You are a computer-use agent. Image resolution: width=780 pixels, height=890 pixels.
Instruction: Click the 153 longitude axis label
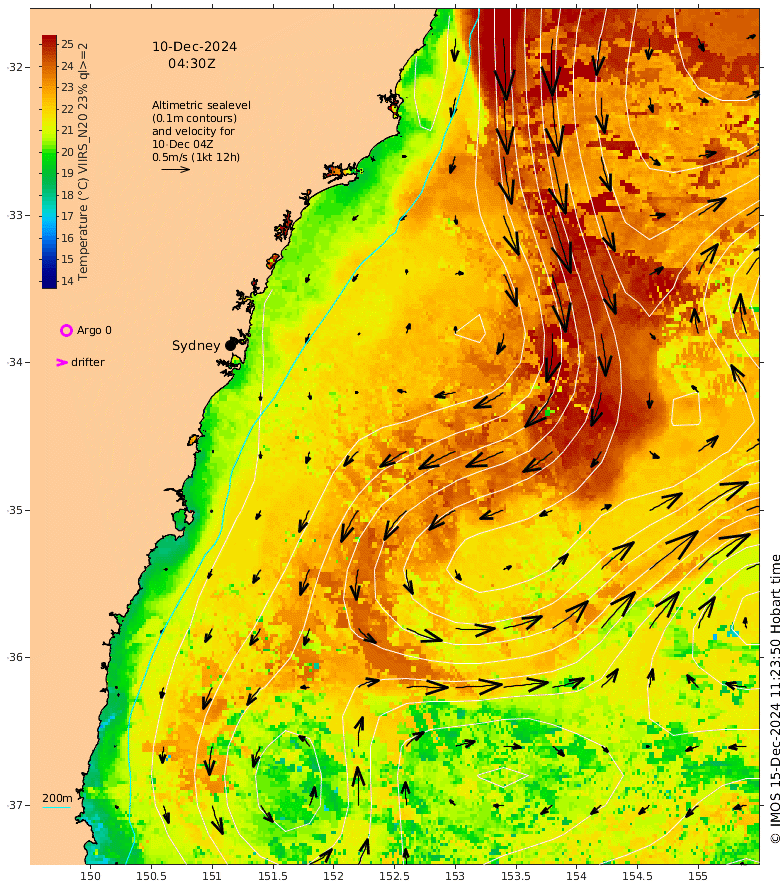coord(455,876)
